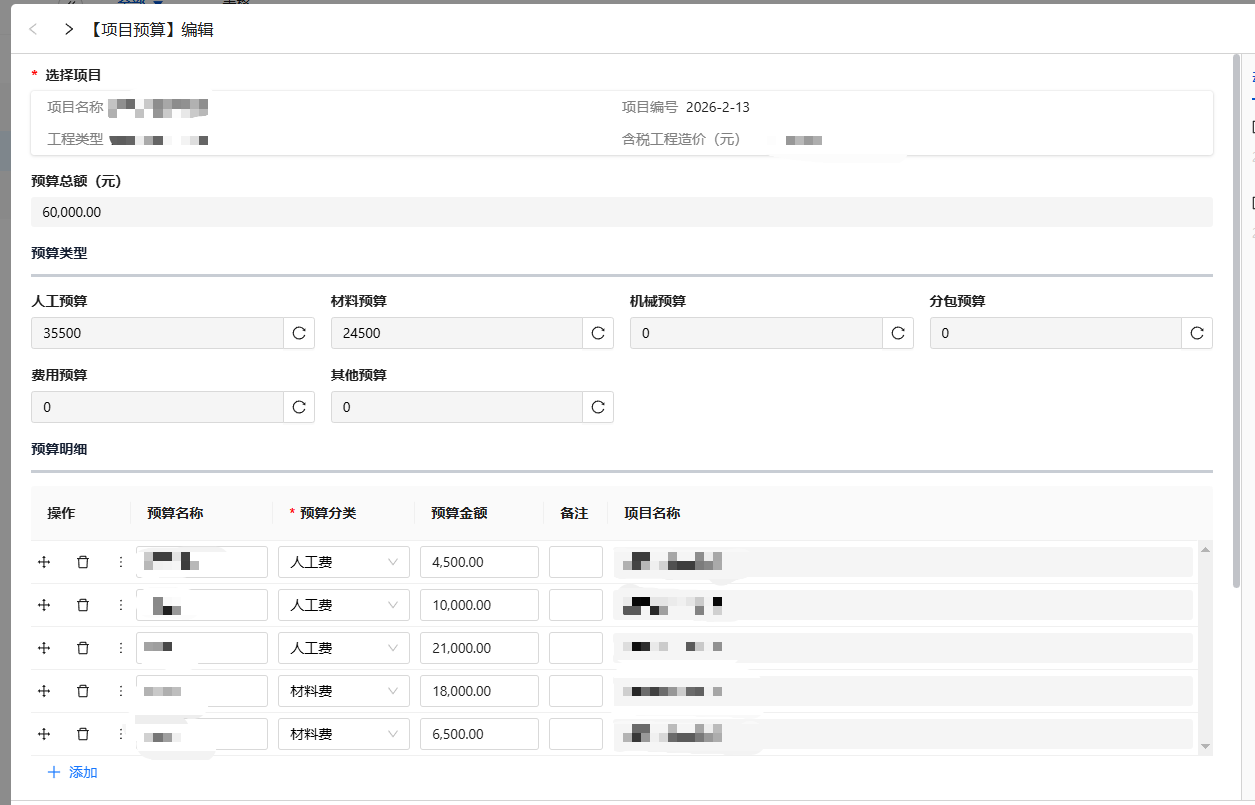Click refresh icon beside 材料预算 field
Image resolution: width=1255 pixels, height=805 pixels.
pyautogui.click(x=598, y=333)
